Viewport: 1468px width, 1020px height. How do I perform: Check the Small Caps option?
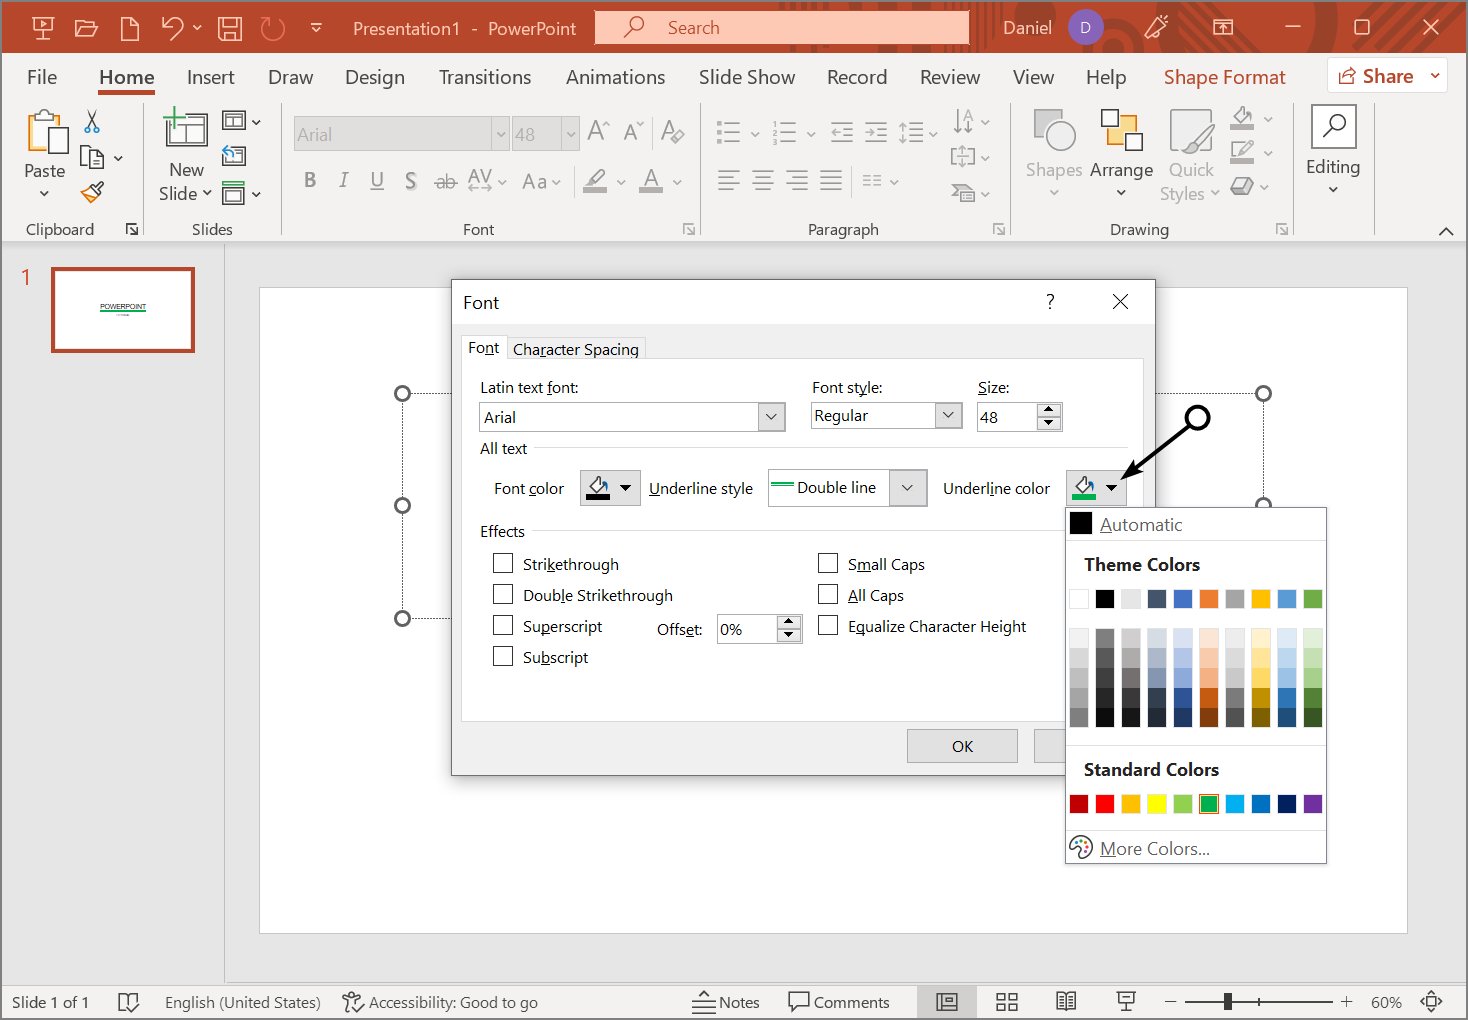(828, 564)
